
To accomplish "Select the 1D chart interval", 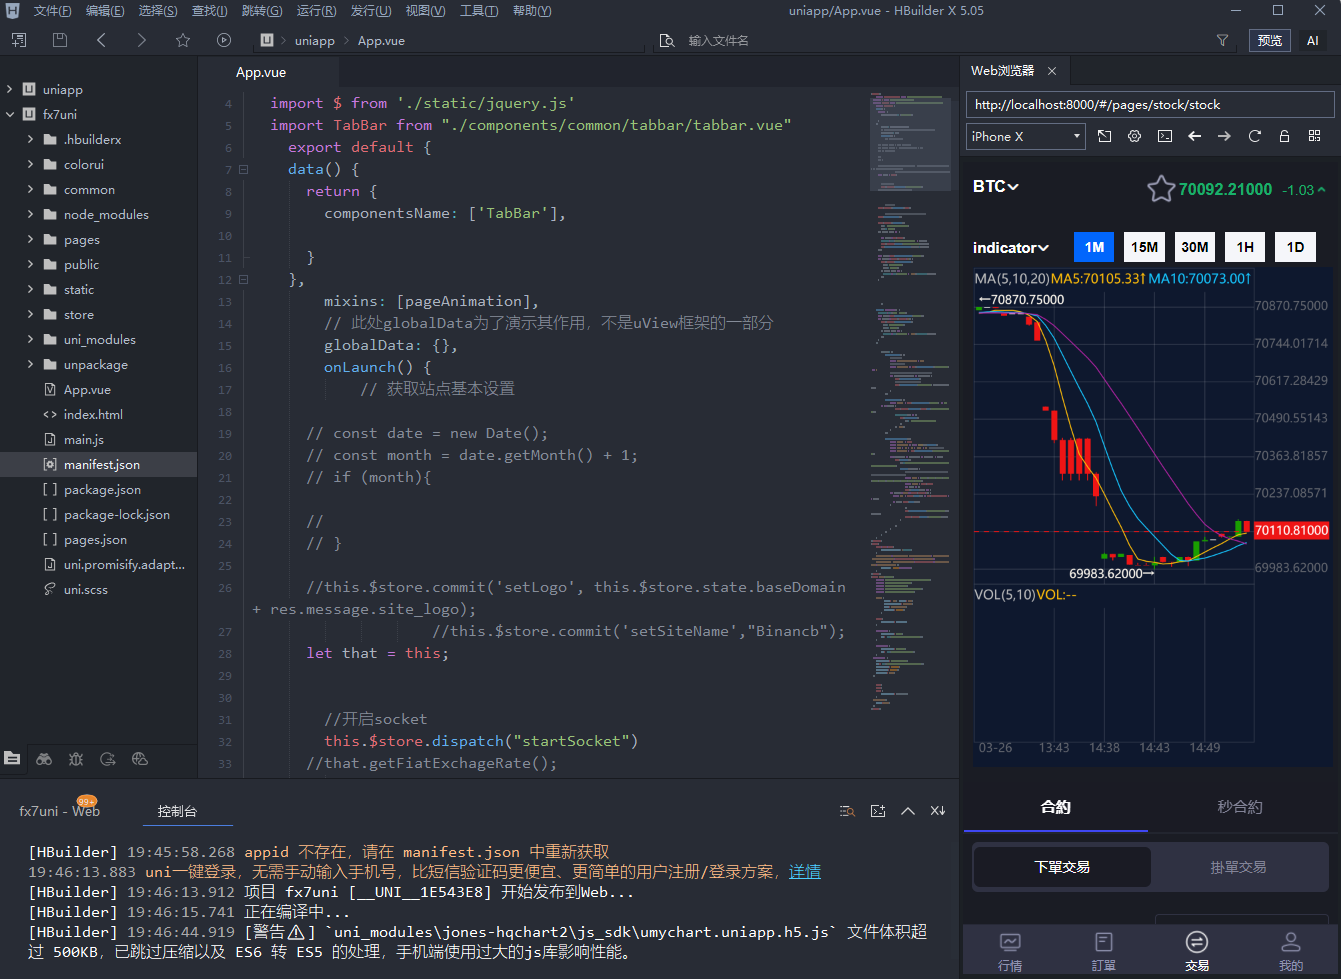I will pos(1295,247).
